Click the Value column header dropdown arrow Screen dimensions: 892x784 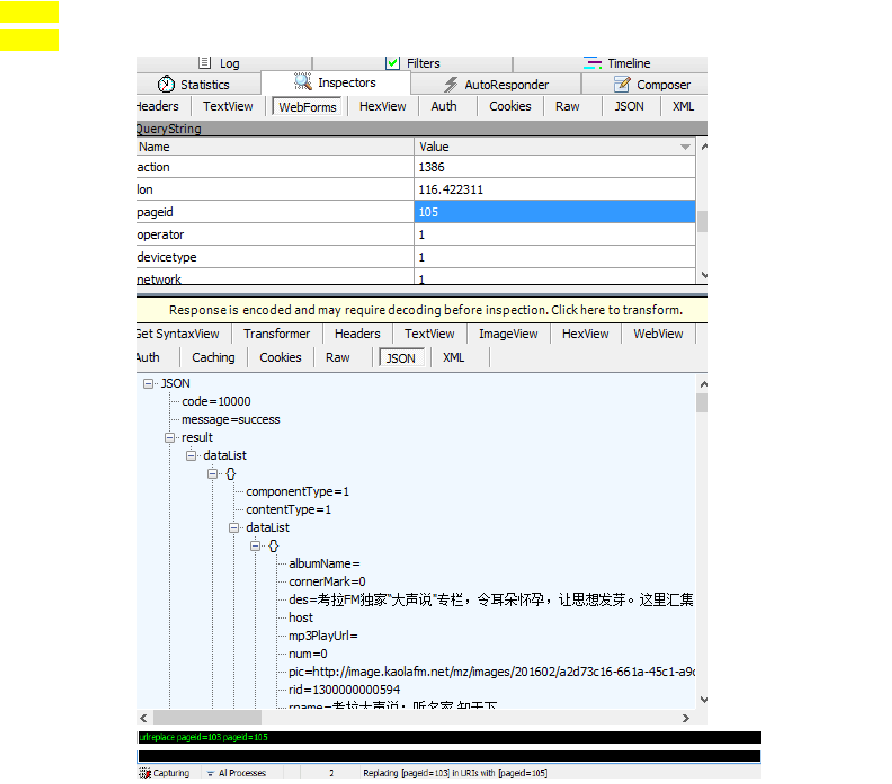pyautogui.click(x=685, y=147)
